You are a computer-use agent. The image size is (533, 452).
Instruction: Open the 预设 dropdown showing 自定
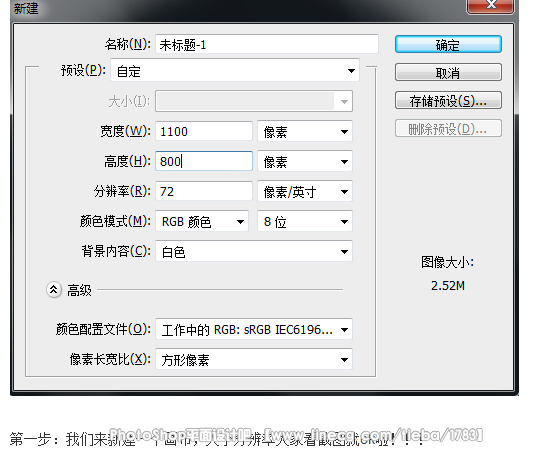235,71
